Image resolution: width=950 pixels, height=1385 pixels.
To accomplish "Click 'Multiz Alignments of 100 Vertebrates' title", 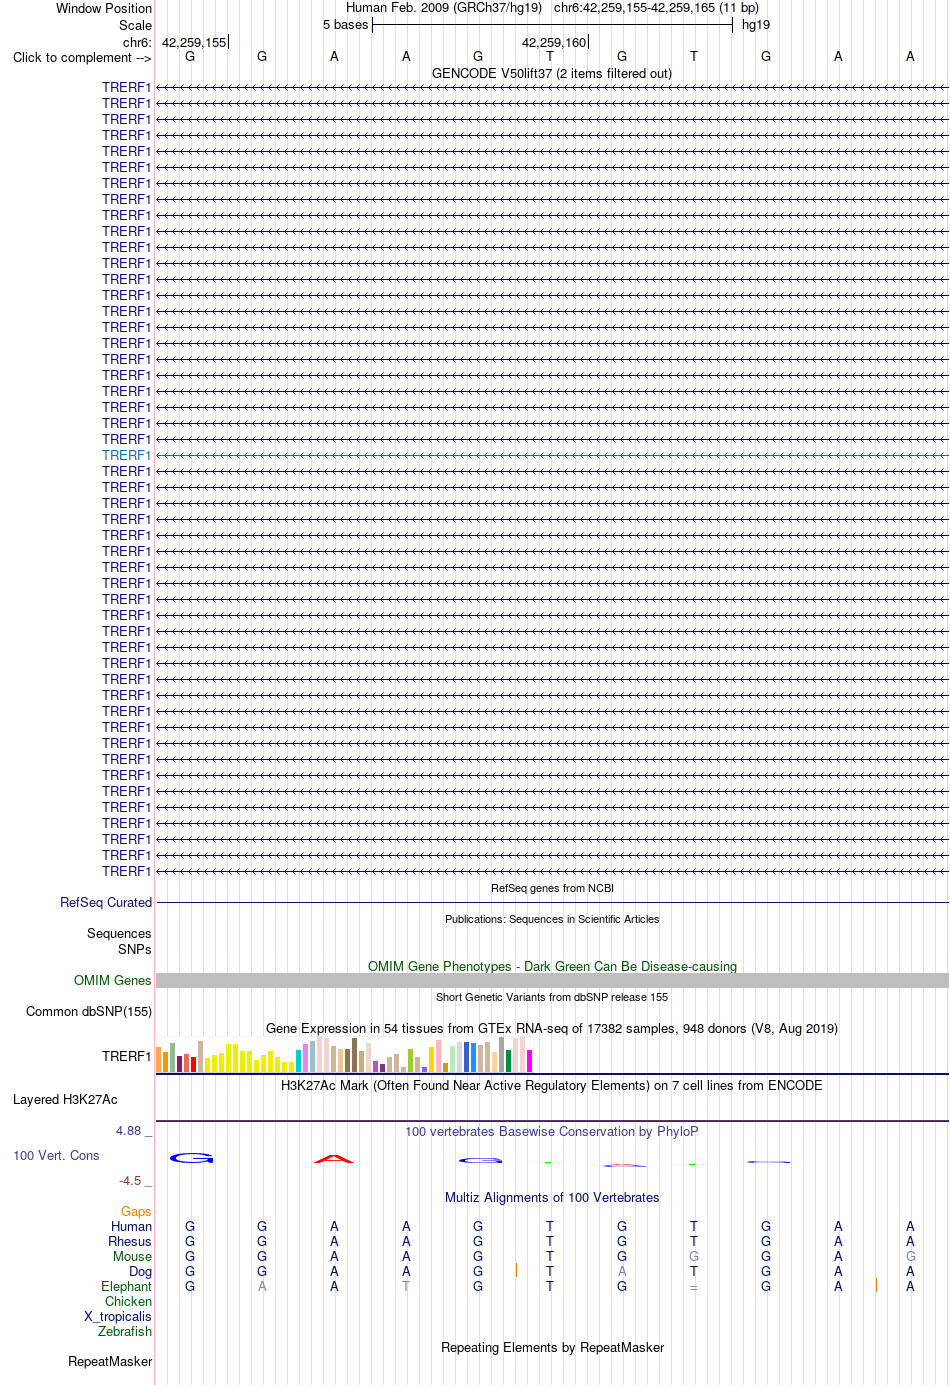I will 552,1197.
